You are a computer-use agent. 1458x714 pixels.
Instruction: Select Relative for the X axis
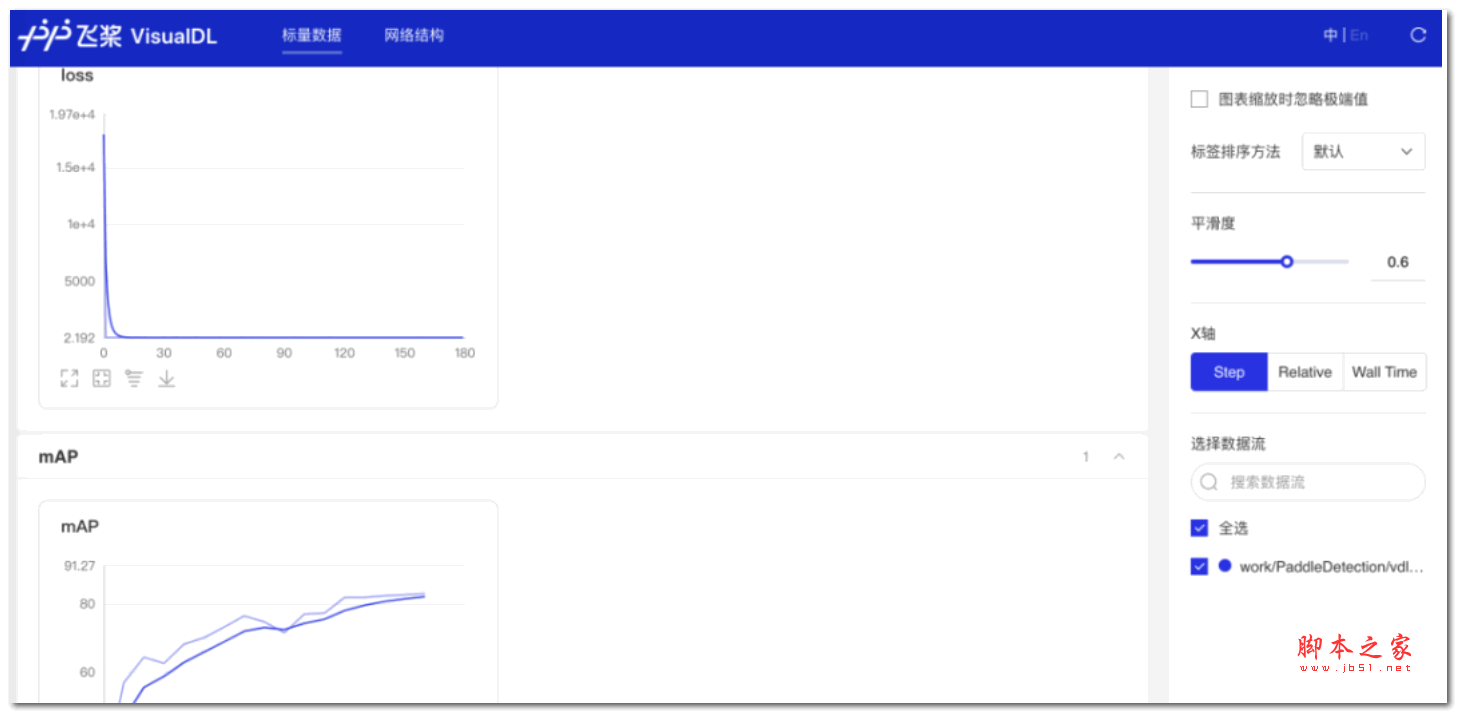click(x=1305, y=372)
